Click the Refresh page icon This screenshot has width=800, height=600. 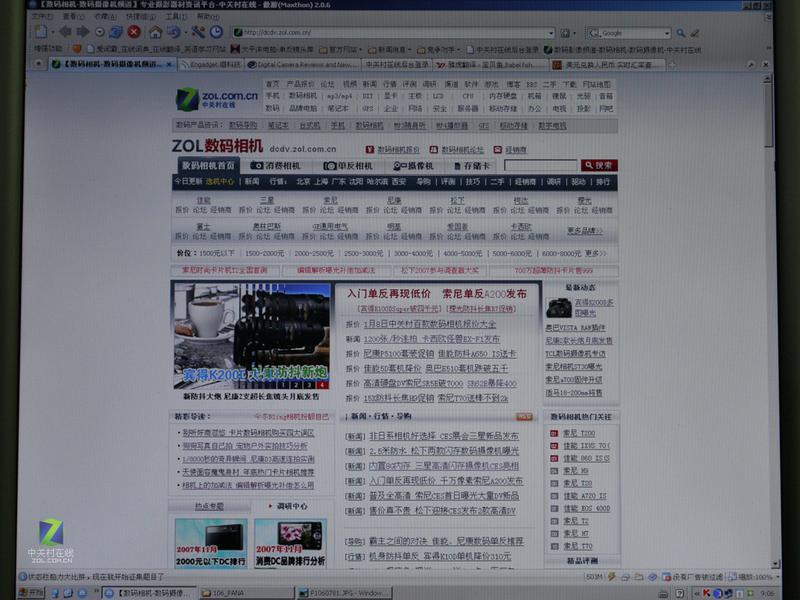[x=116, y=32]
